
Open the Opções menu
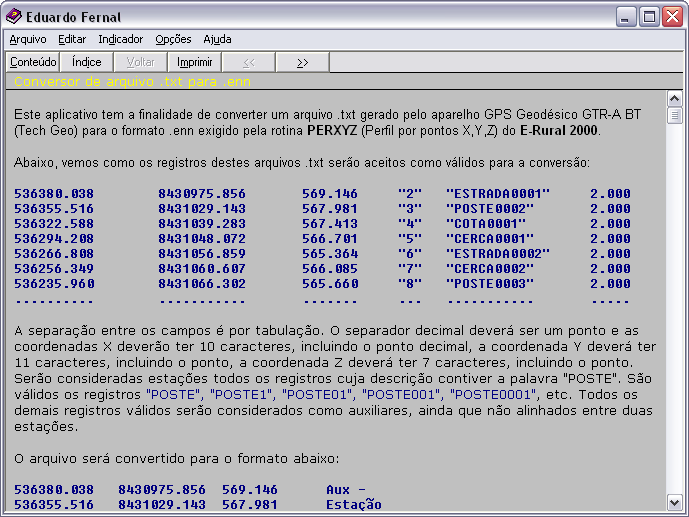(173, 40)
